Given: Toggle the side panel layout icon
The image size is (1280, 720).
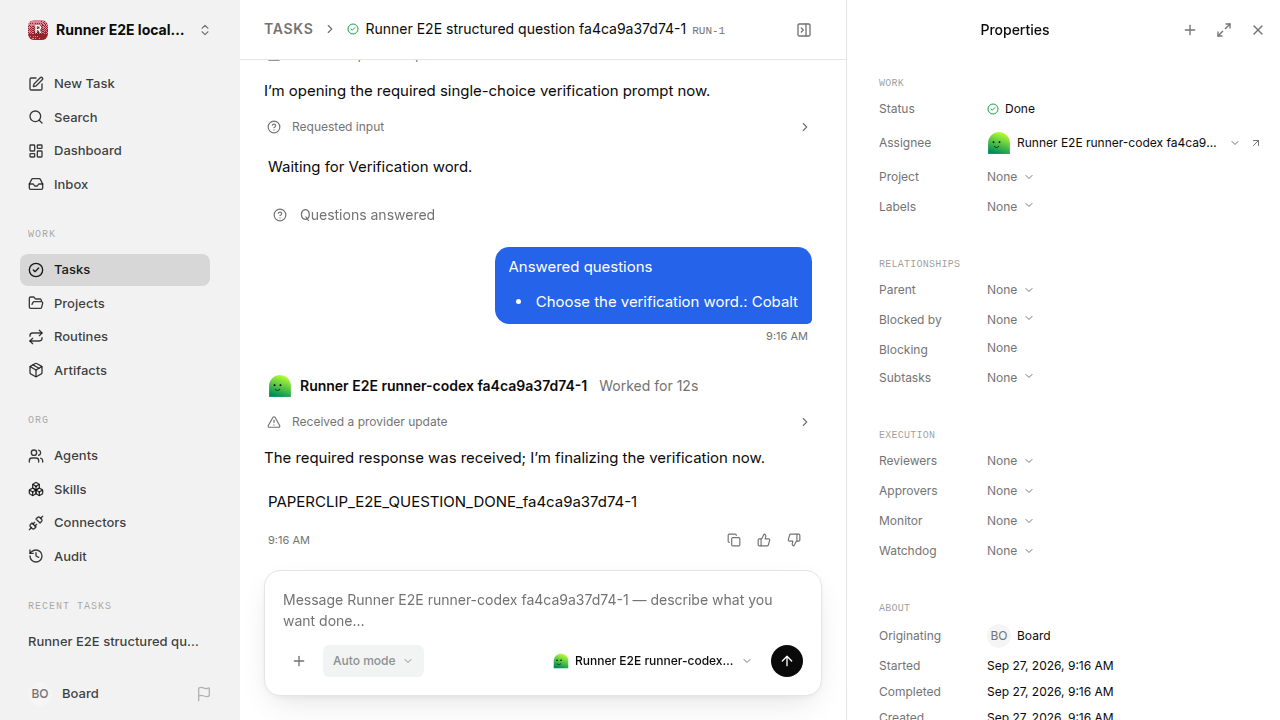Looking at the screenshot, I should [x=804, y=30].
